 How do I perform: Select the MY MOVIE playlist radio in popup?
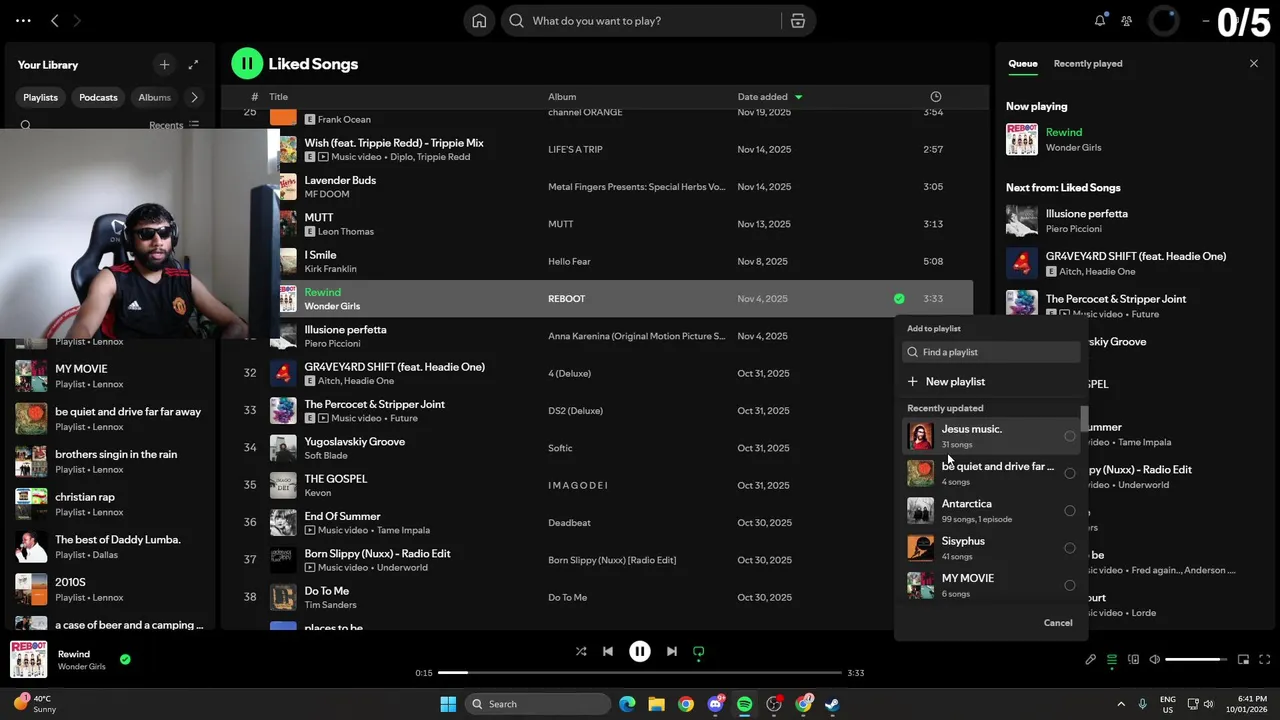pos(1070,585)
